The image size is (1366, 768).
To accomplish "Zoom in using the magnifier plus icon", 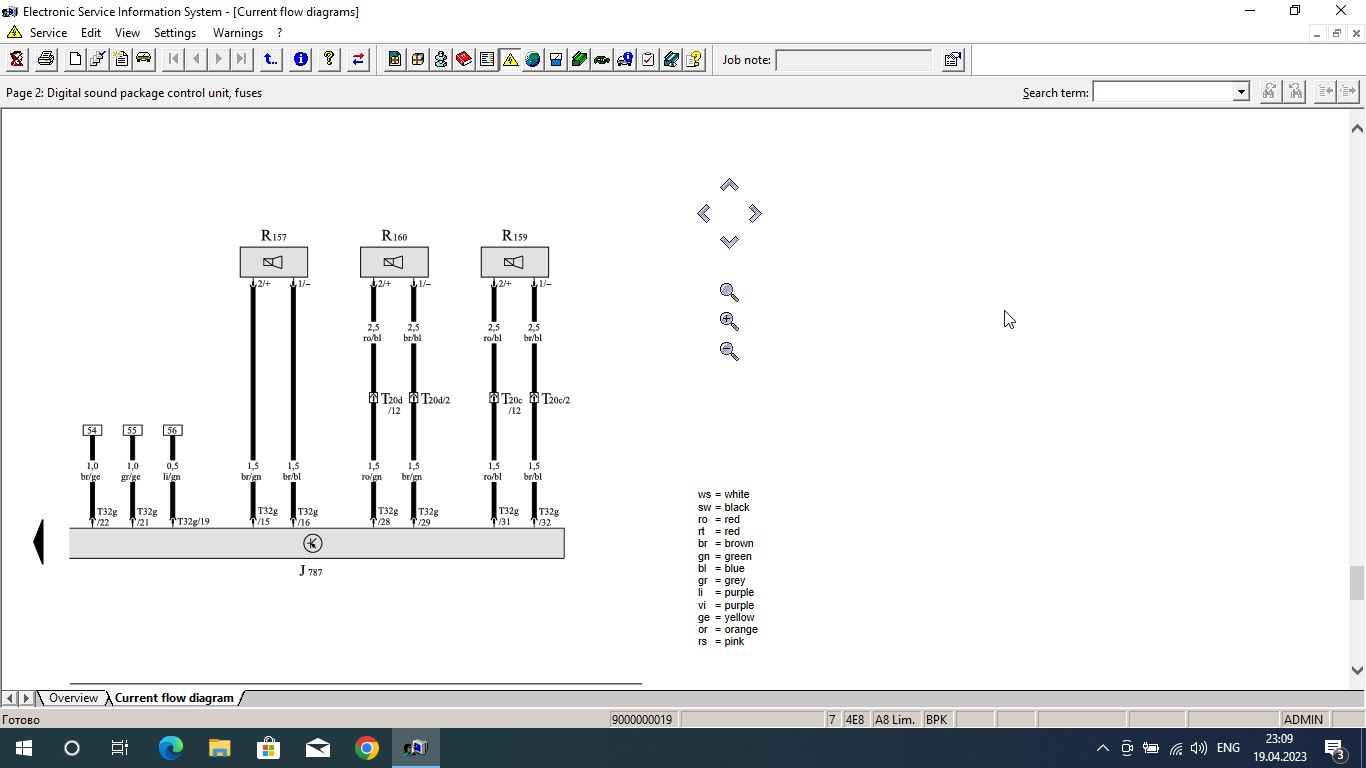I will coord(729,322).
